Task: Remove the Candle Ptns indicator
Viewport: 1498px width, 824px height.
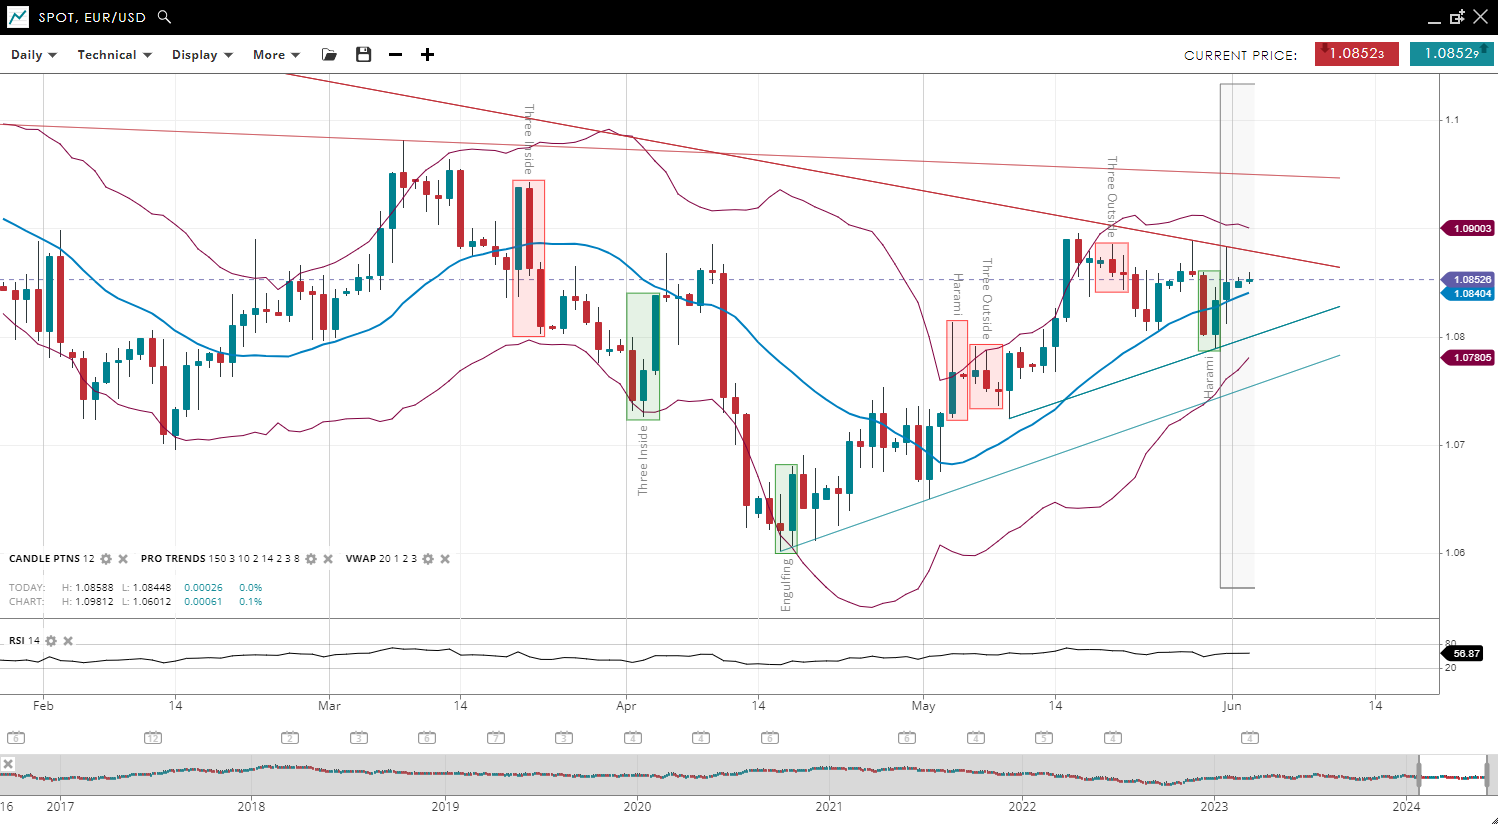Action: [123, 559]
